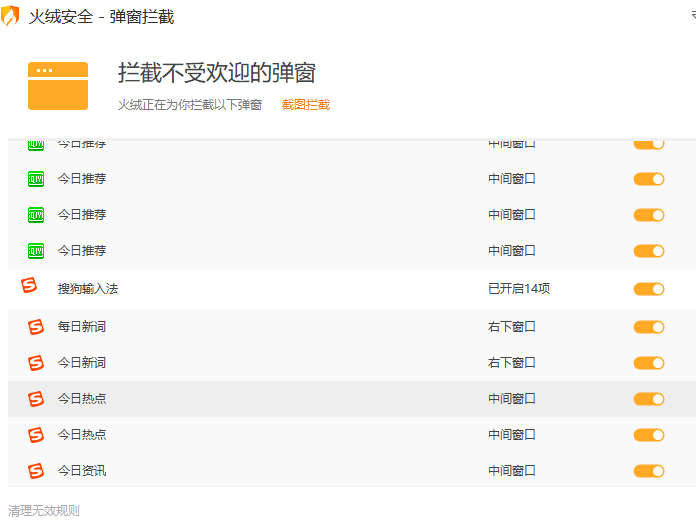This screenshot has height=522, width=696.
Task: Select the 今日新词 rule name
Action: click(82, 363)
